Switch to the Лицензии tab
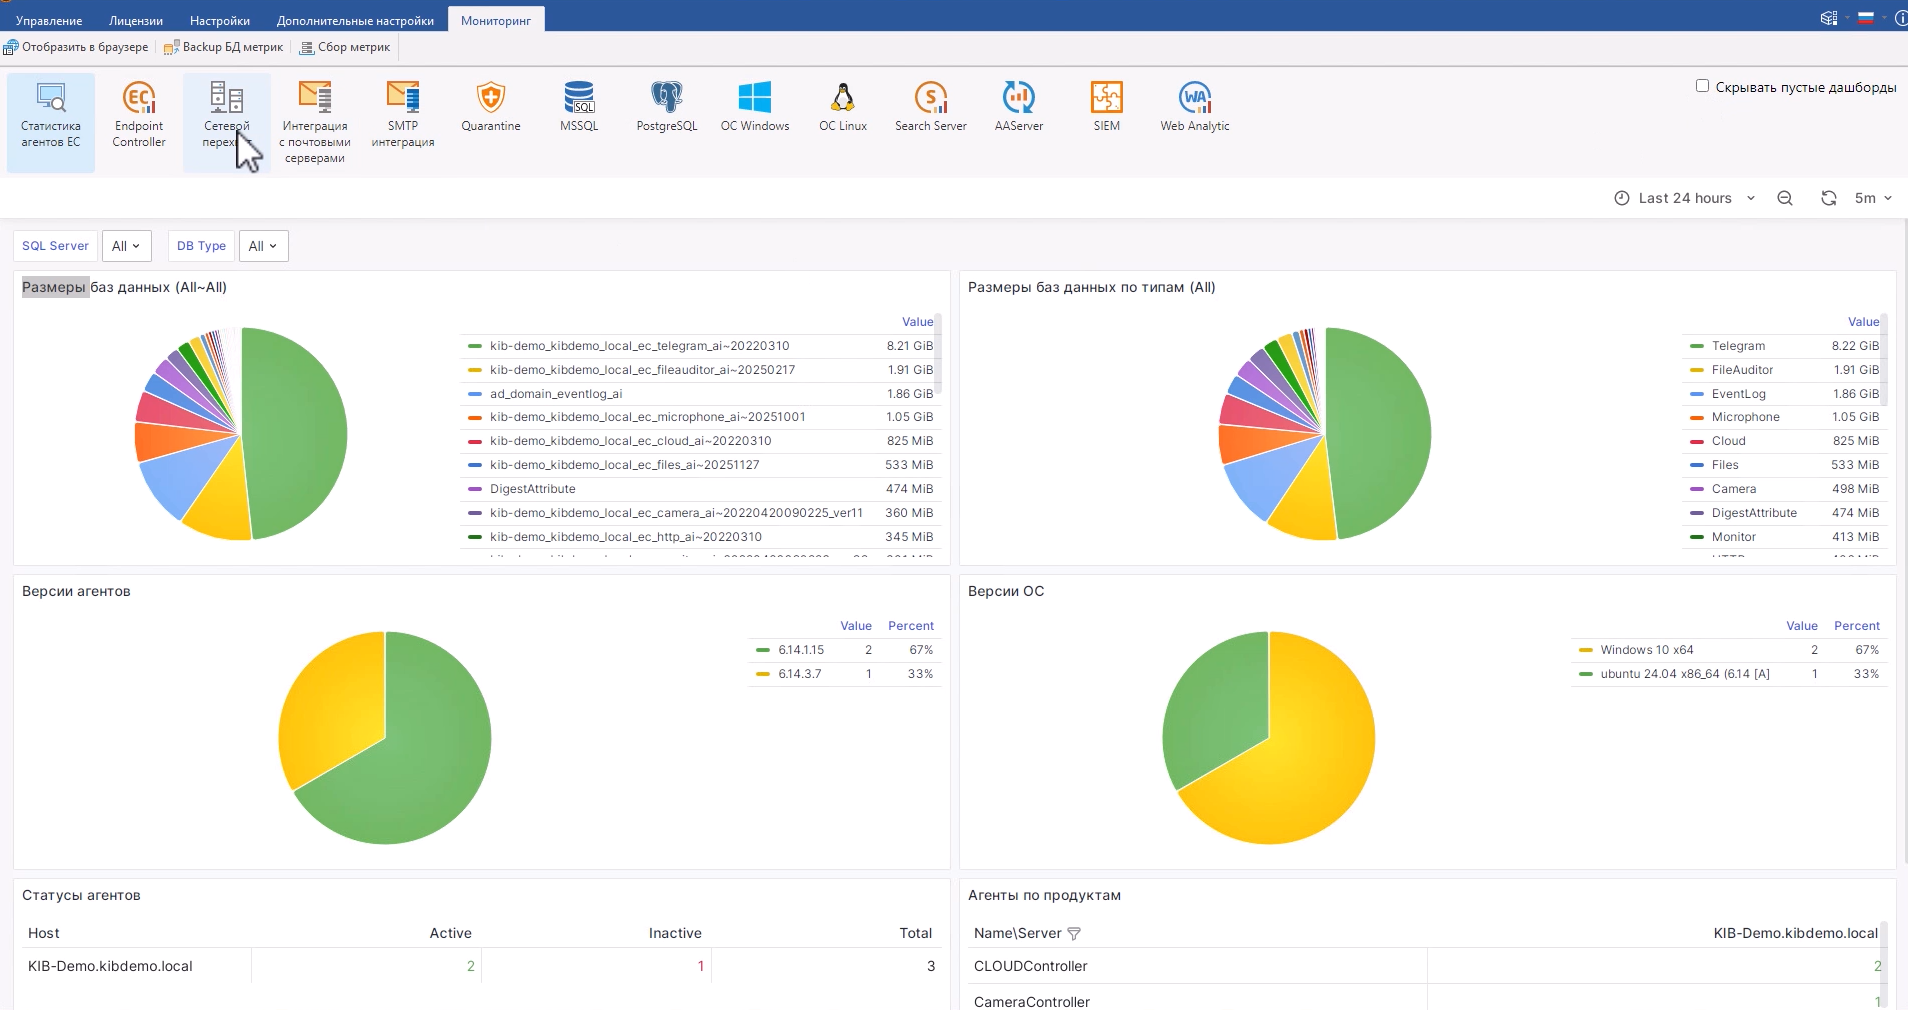This screenshot has width=1908, height=1010. coord(136,20)
